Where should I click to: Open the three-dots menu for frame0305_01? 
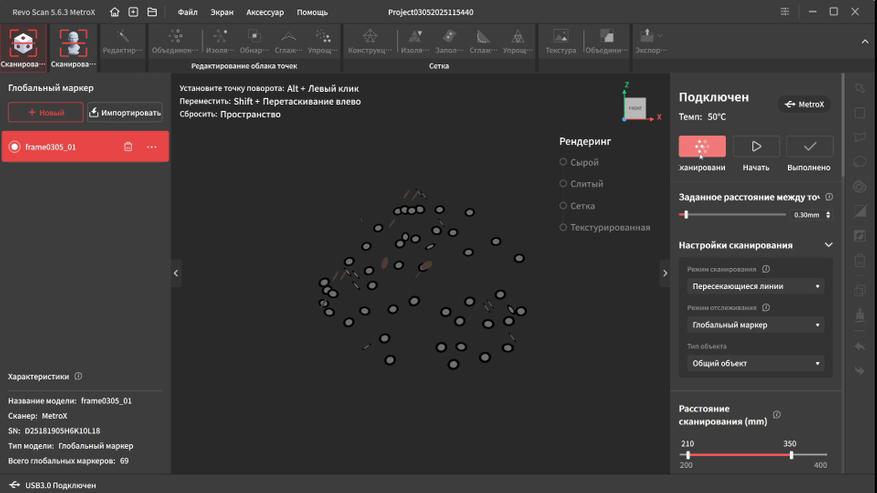152,147
